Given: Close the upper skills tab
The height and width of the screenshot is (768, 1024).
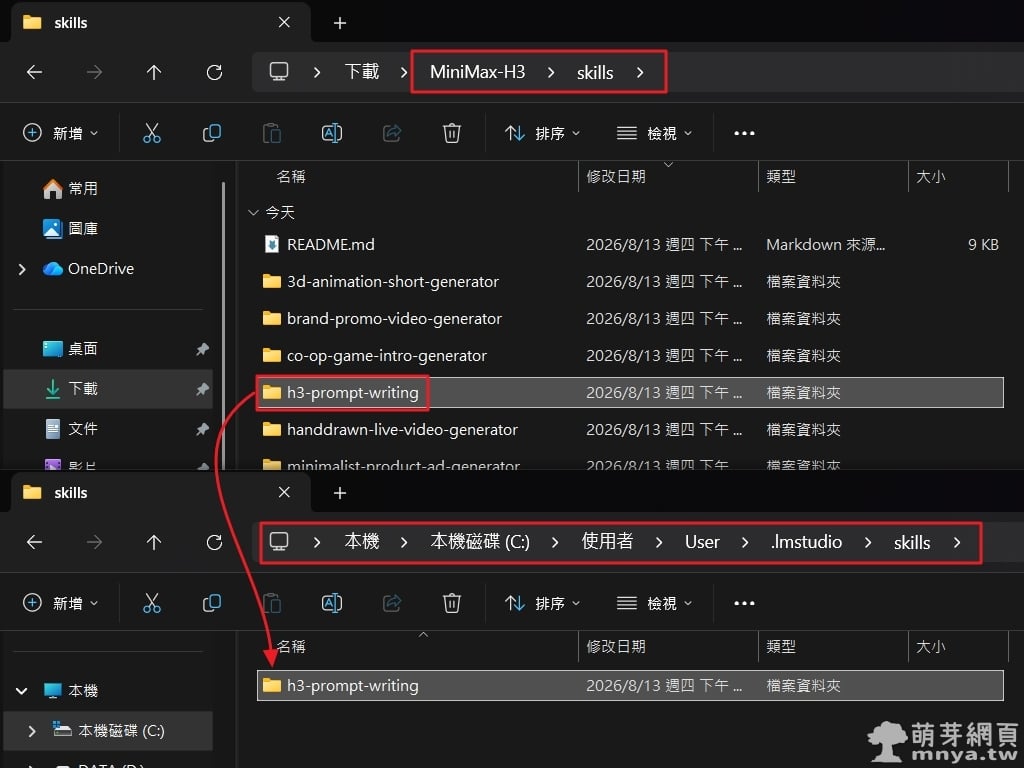Looking at the screenshot, I should 284,22.
